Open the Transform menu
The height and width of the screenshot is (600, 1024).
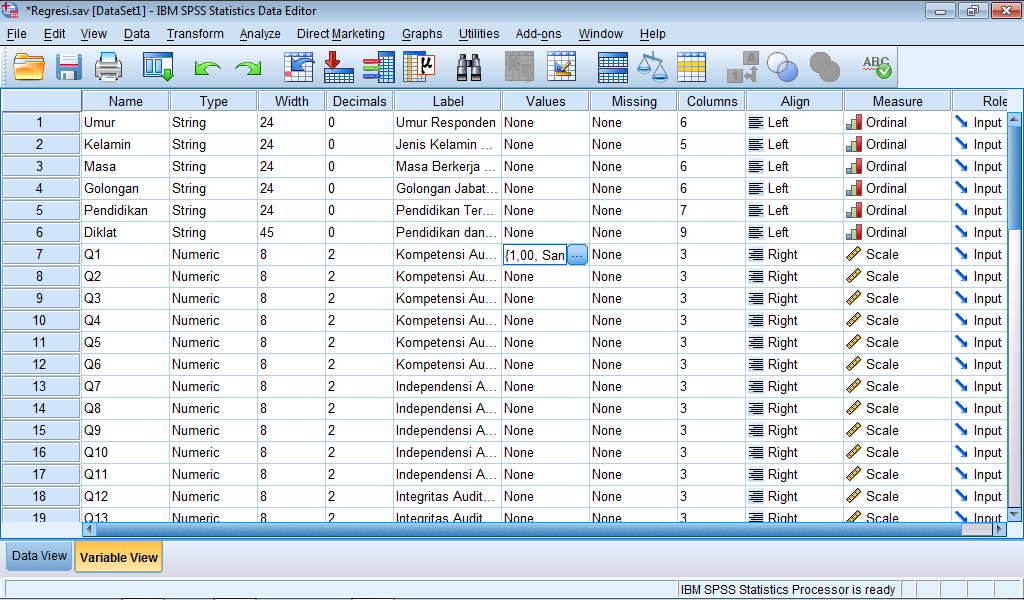tap(195, 34)
